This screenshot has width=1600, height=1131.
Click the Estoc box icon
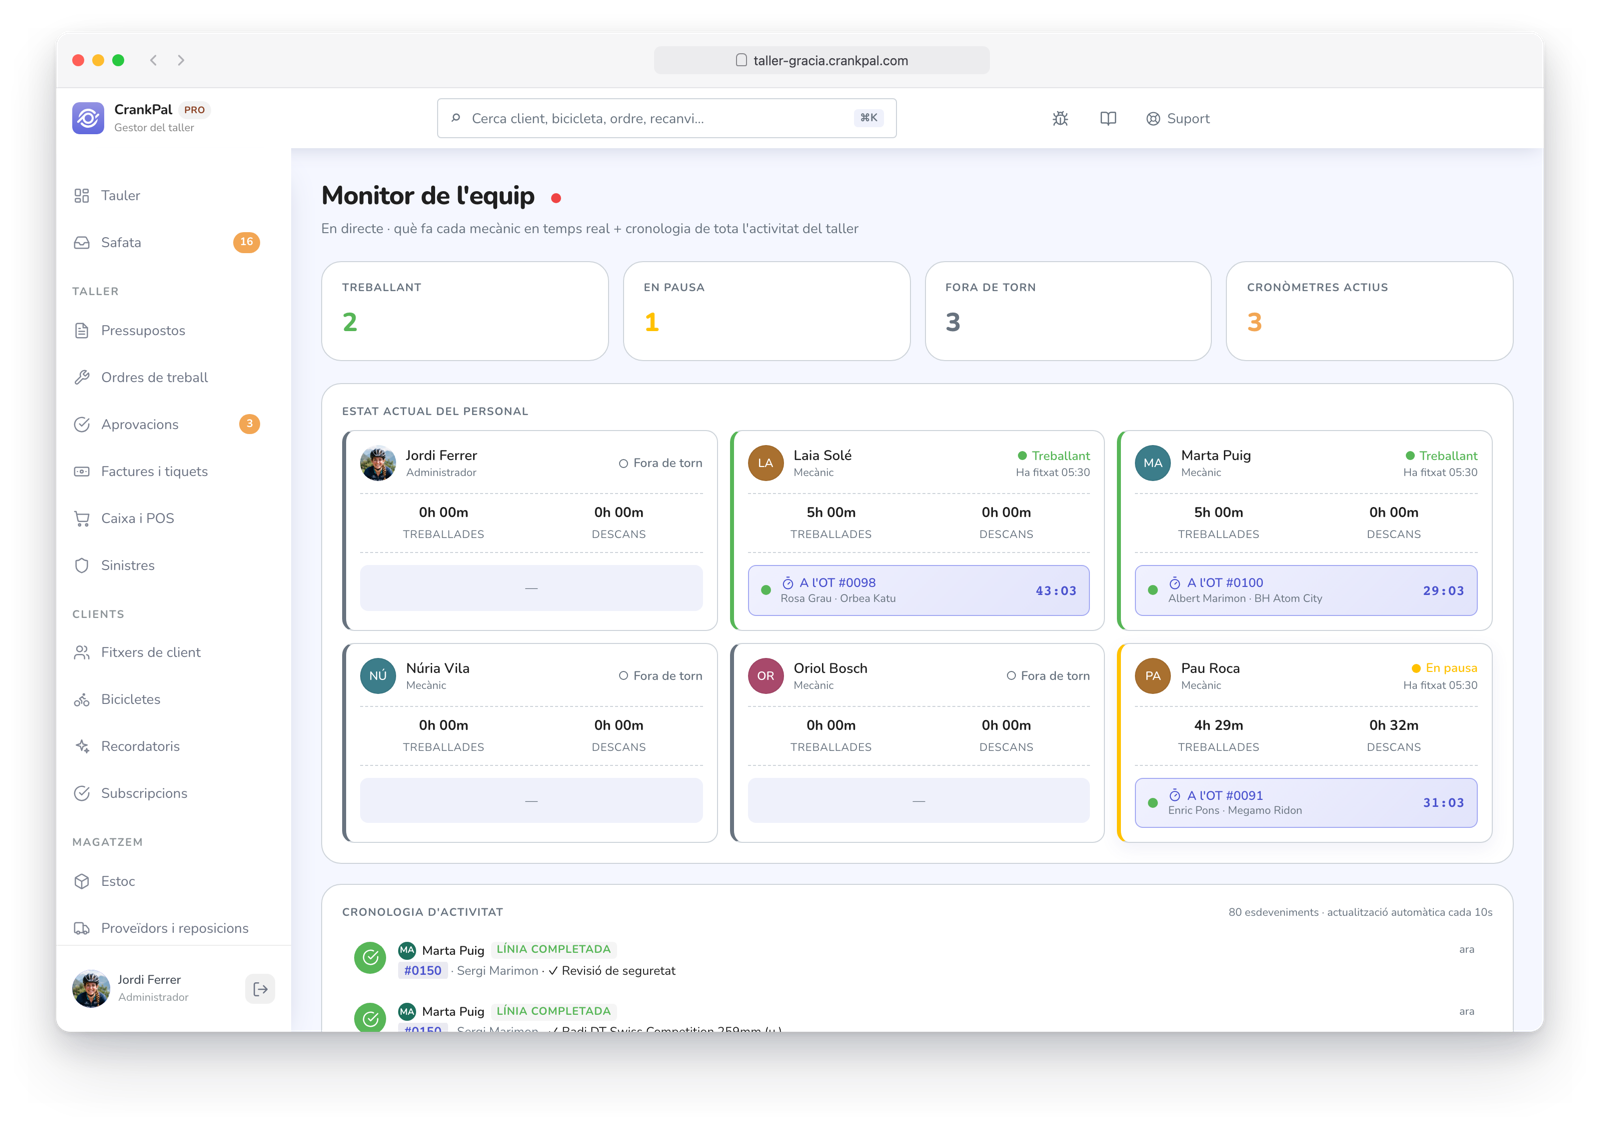pyautogui.click(x=82, y=882)
